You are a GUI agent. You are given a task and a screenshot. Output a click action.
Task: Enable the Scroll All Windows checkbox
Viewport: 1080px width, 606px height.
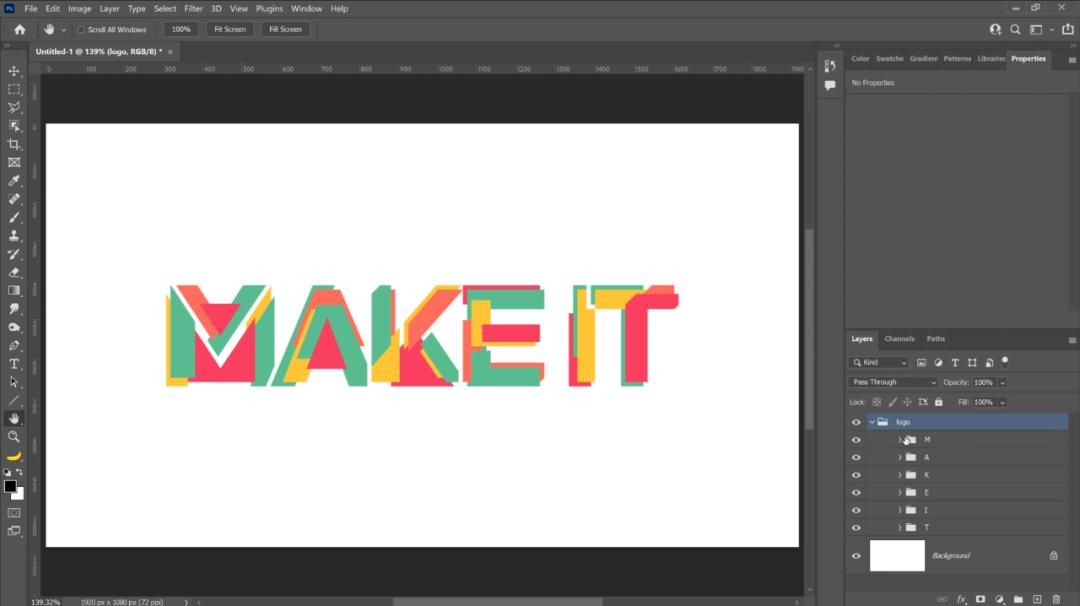(x=81, y=30)
